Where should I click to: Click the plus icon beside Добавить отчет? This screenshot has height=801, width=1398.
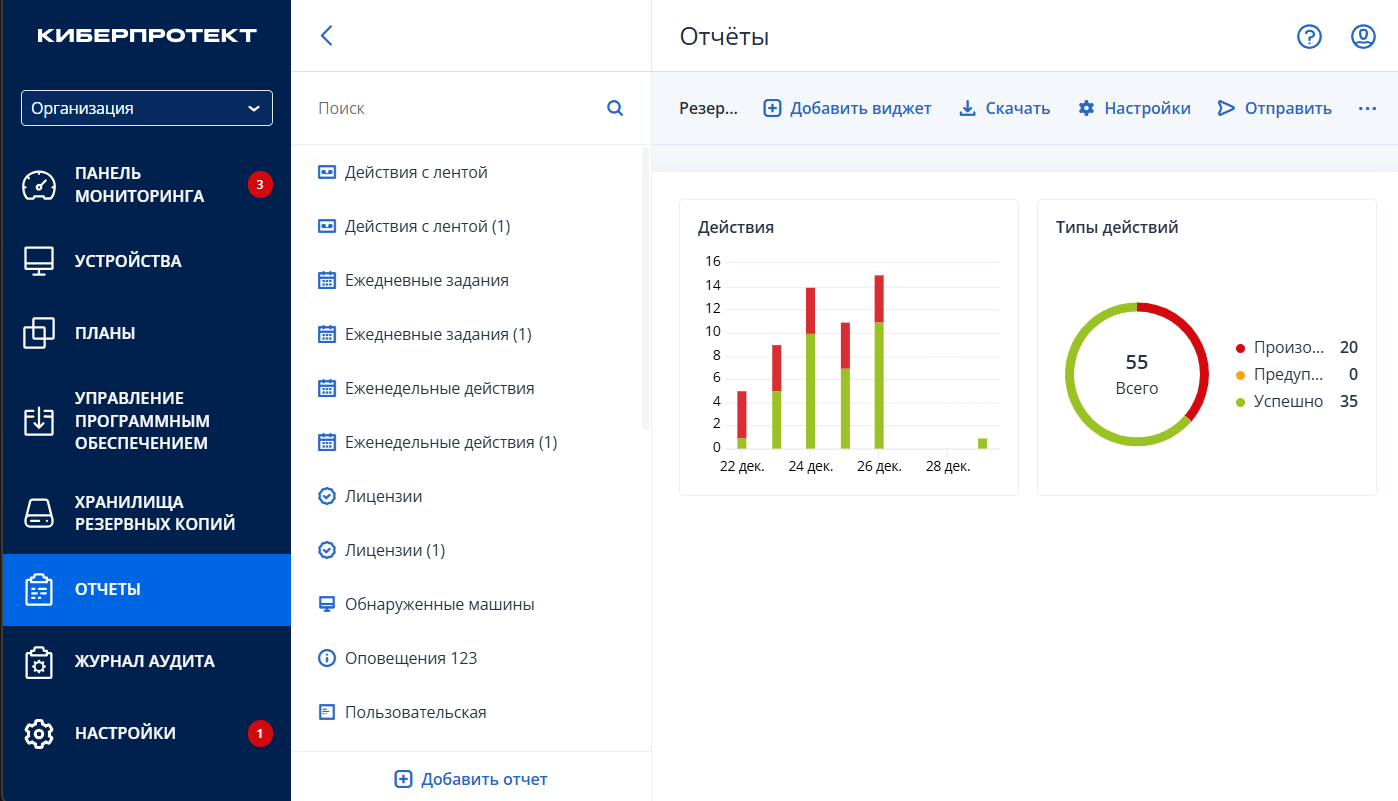coord(403,779)
